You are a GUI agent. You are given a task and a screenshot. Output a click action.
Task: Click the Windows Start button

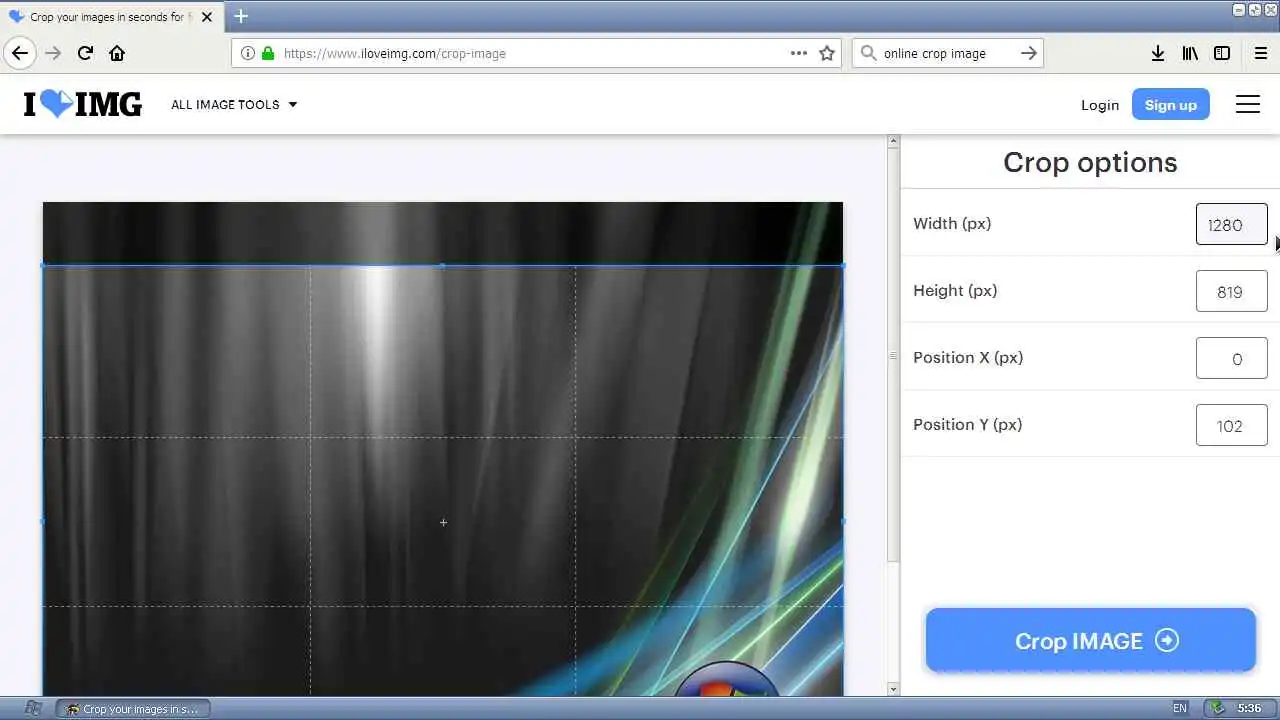32,708
